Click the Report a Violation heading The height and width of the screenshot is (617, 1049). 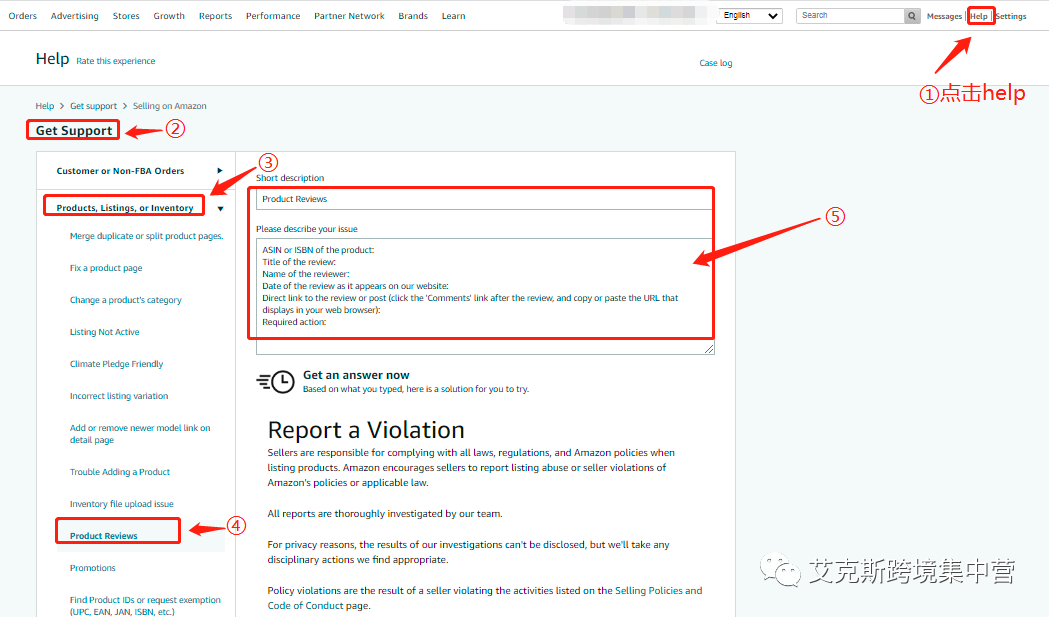point(366,430)
